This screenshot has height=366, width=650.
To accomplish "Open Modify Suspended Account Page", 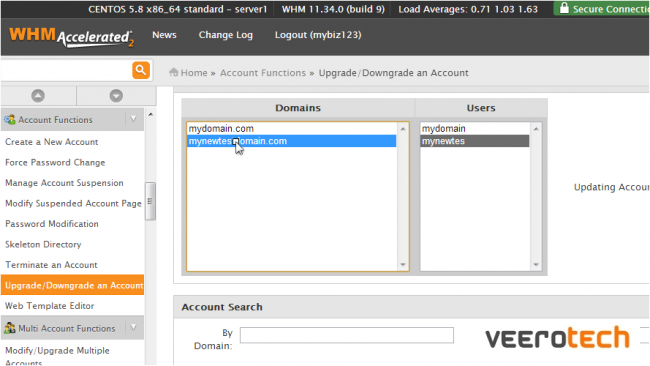I will click(73, 203).
